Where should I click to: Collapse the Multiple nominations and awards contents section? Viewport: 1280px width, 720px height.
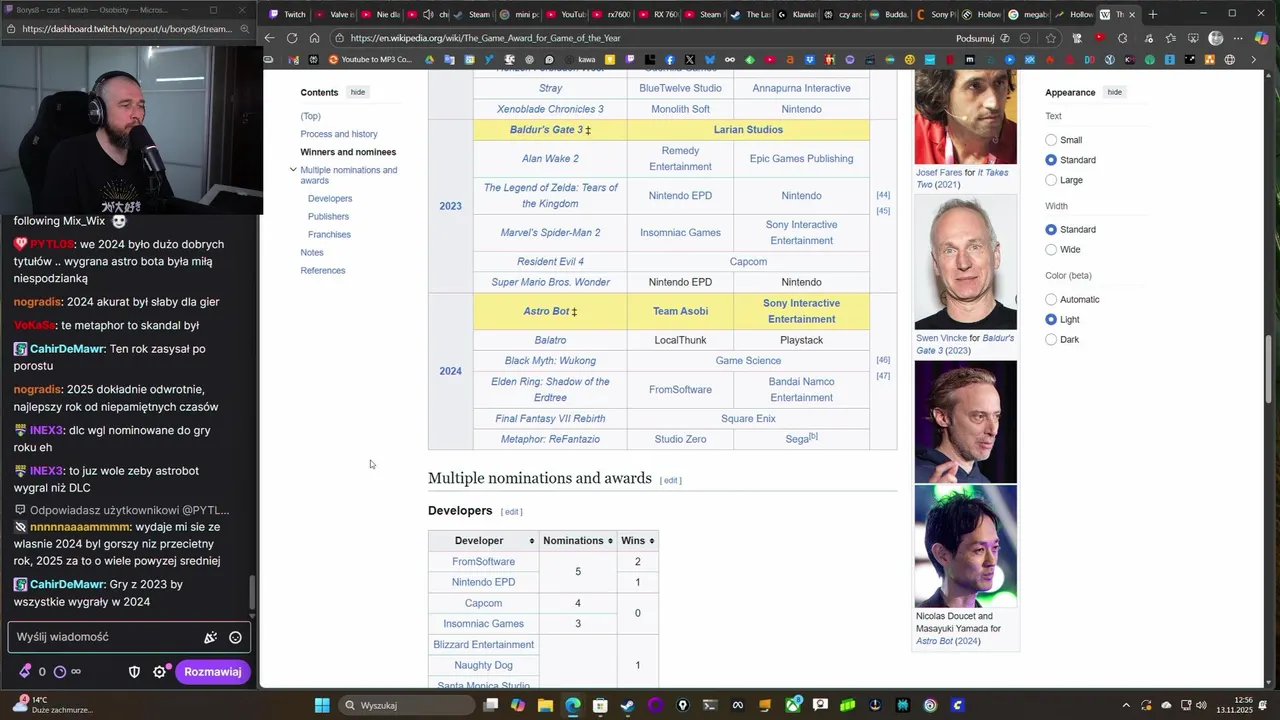(x=293, y=170)
